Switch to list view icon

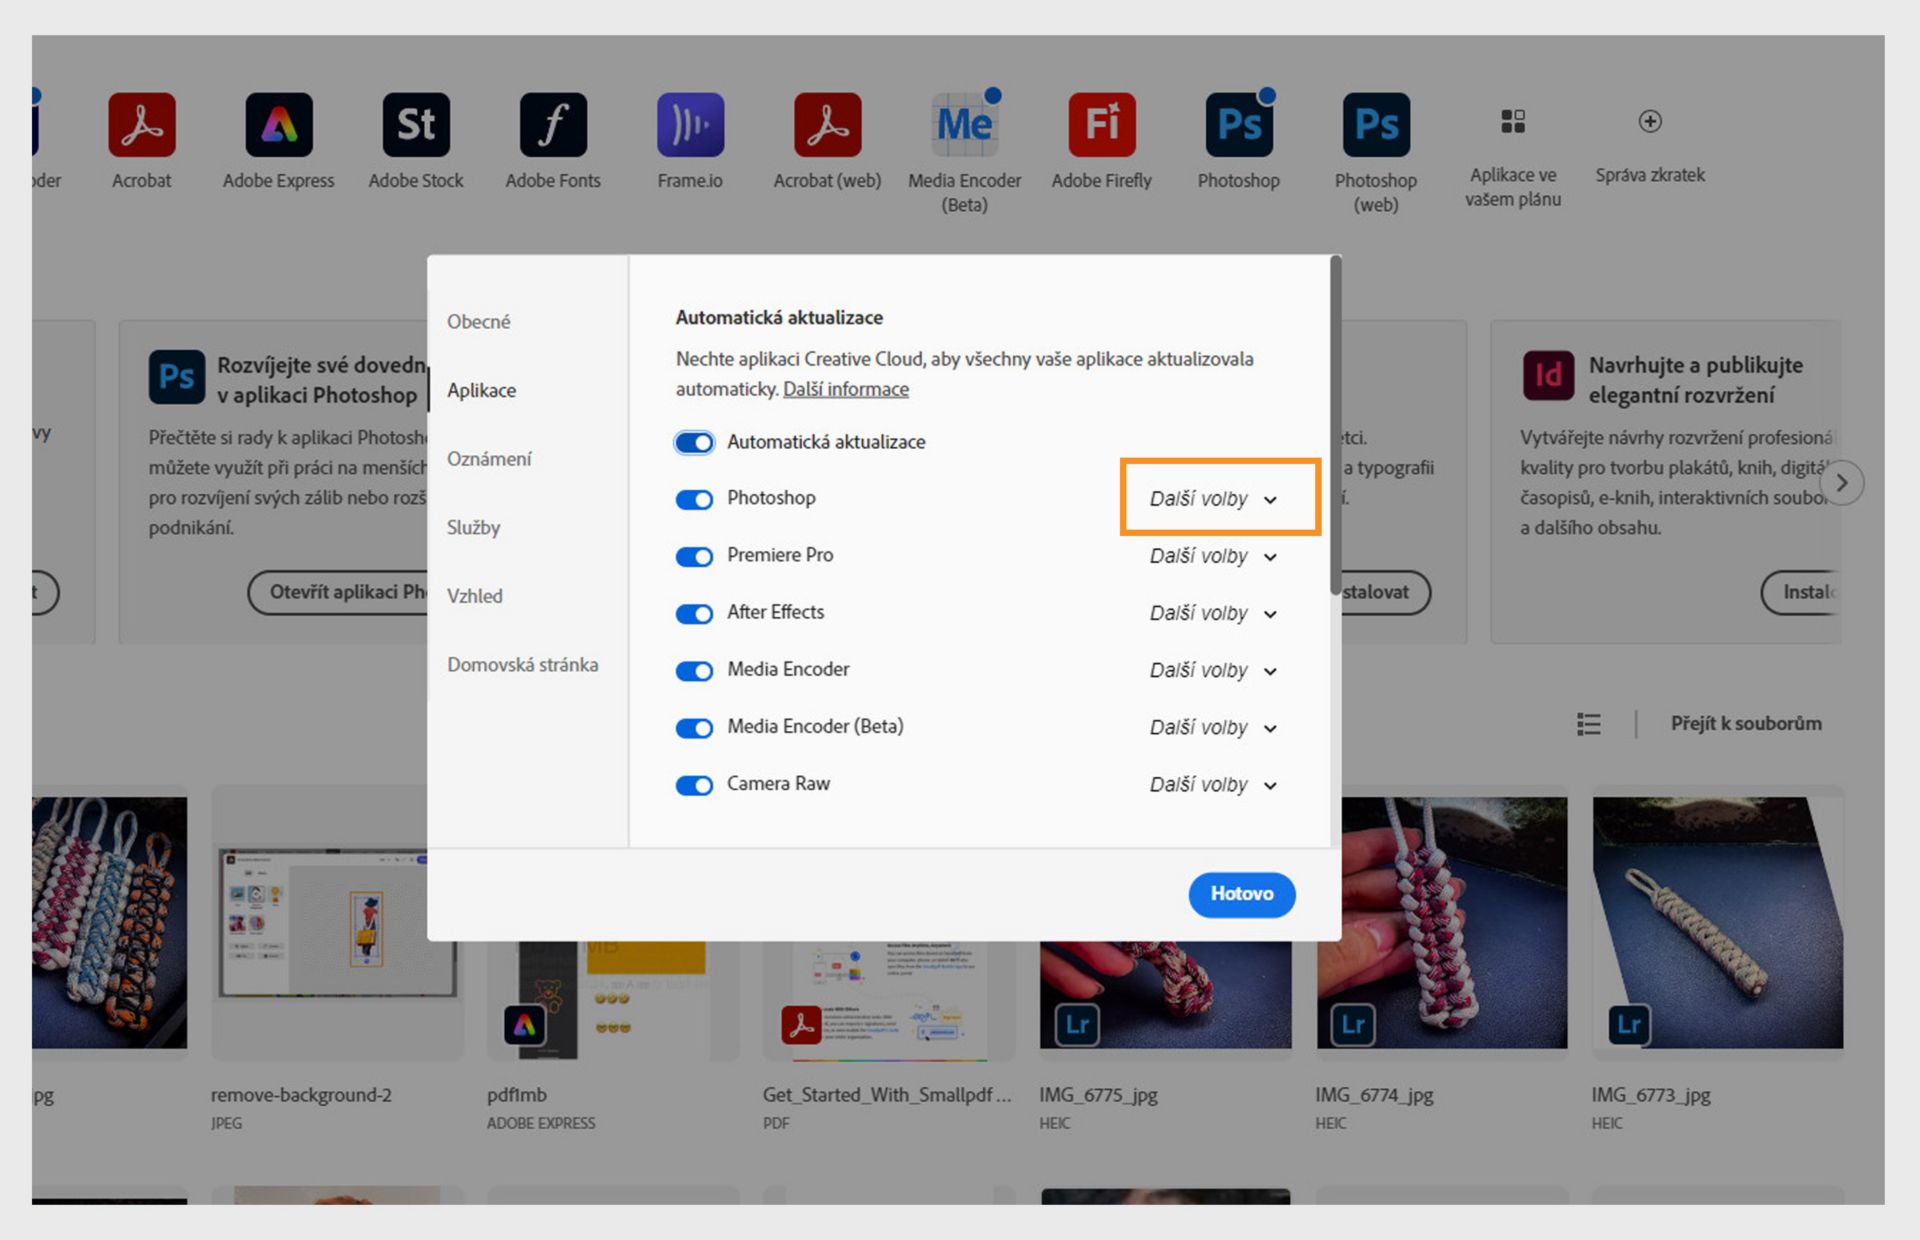click(x=1588, y=724)
